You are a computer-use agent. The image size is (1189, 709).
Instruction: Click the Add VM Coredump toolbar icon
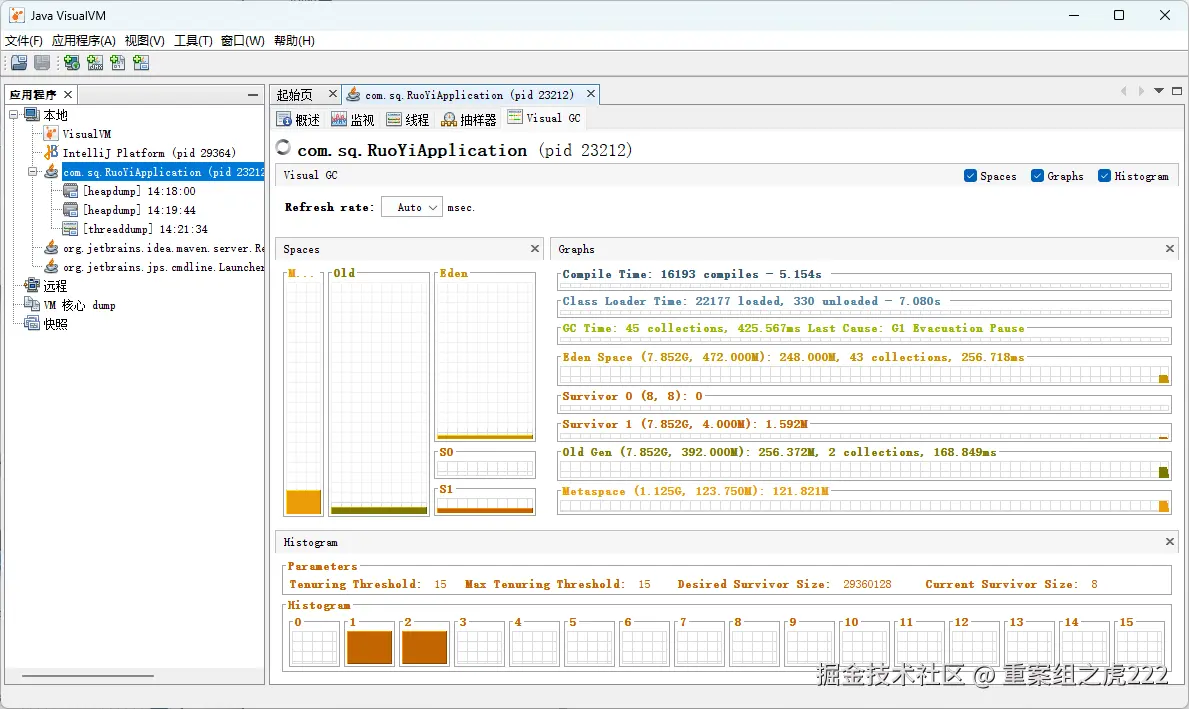118,63
